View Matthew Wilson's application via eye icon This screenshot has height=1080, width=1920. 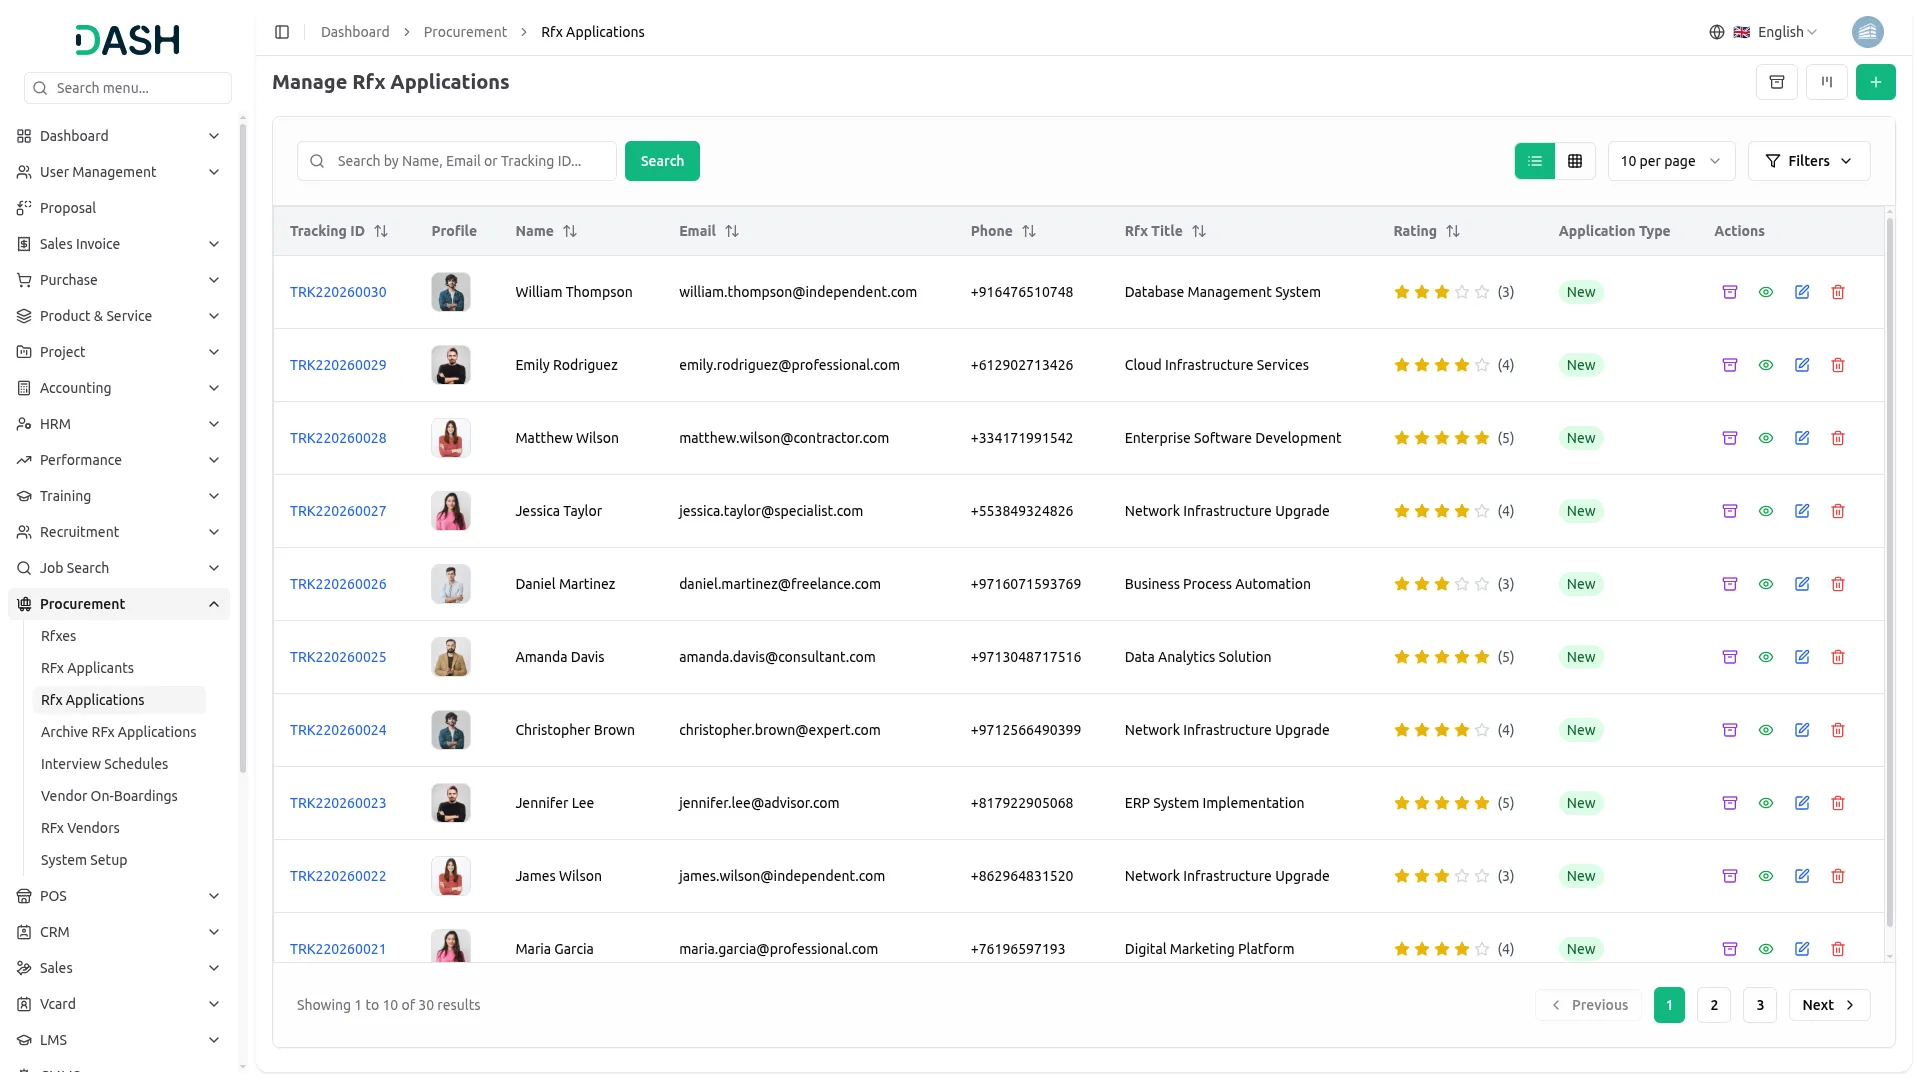(x=1766, y=438)
